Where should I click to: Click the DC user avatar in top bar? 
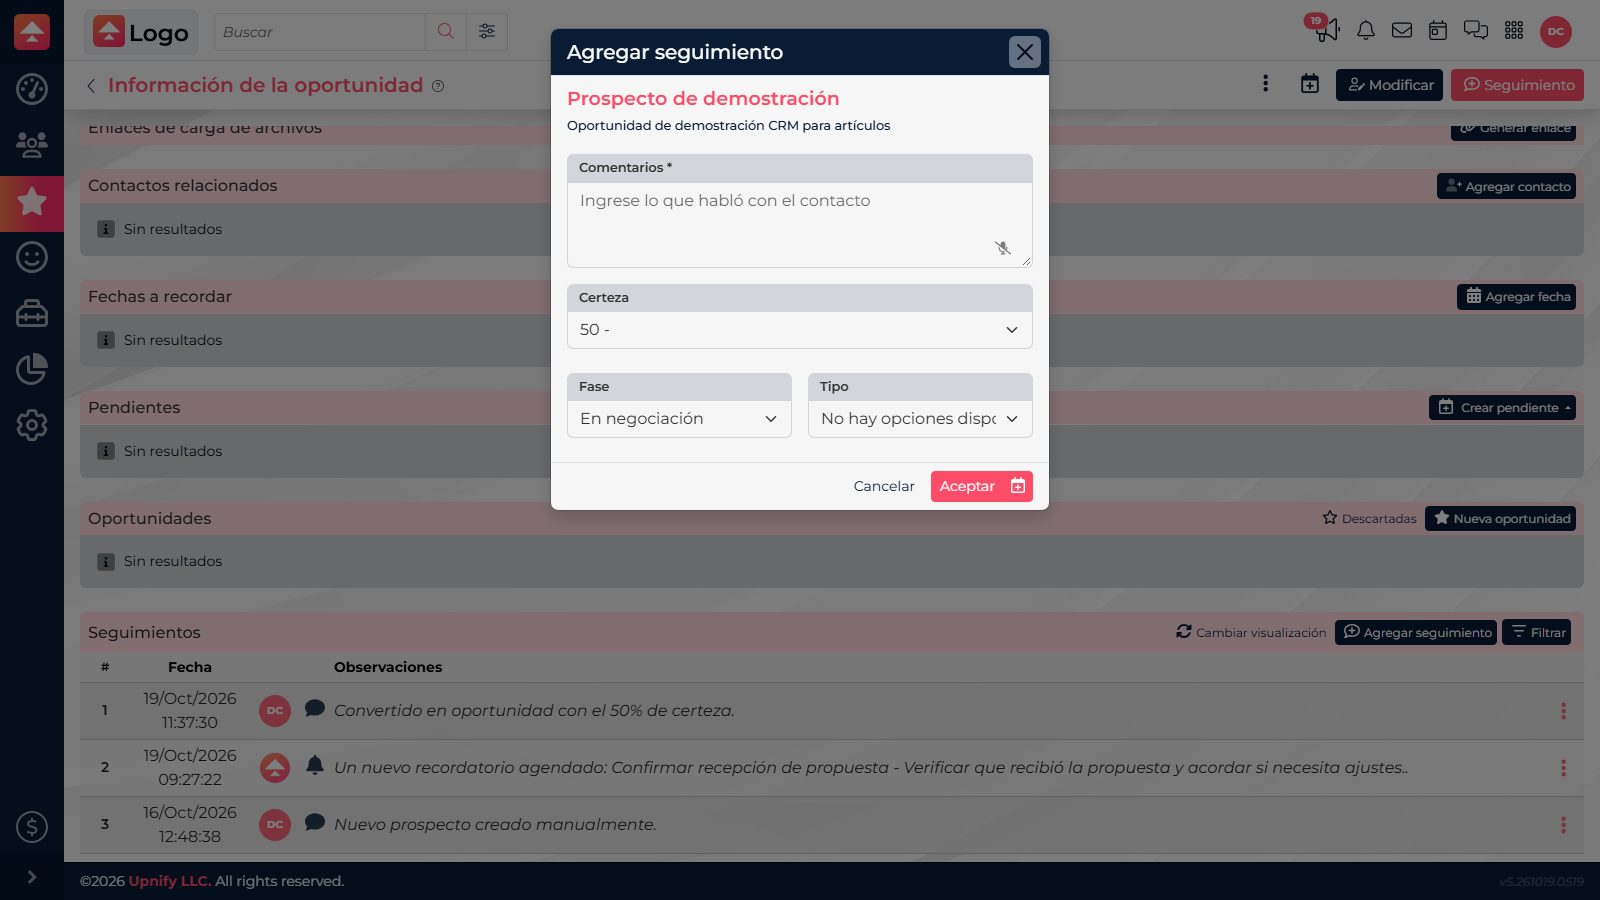tap(1556, 32)
